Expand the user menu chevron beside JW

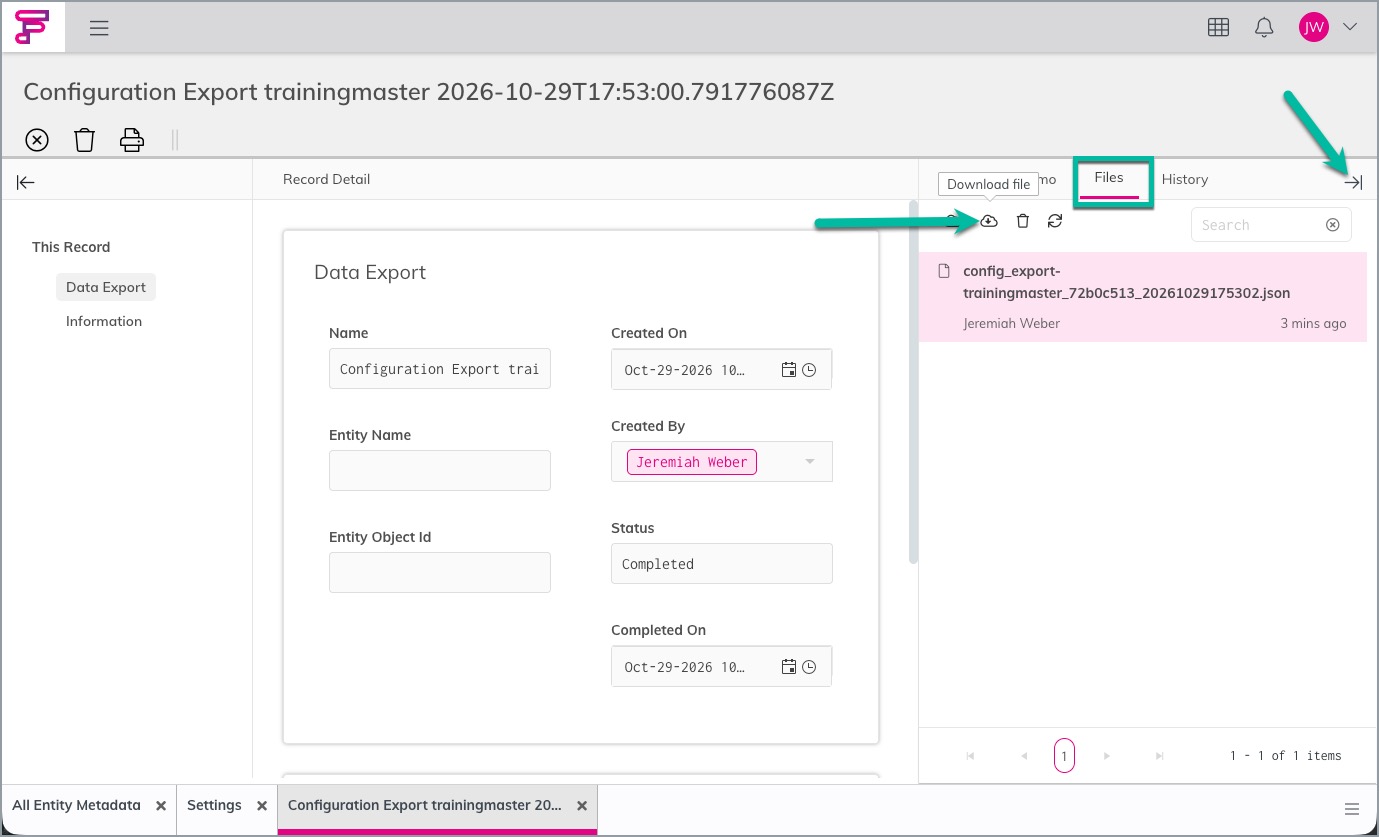pos(1349,27)
